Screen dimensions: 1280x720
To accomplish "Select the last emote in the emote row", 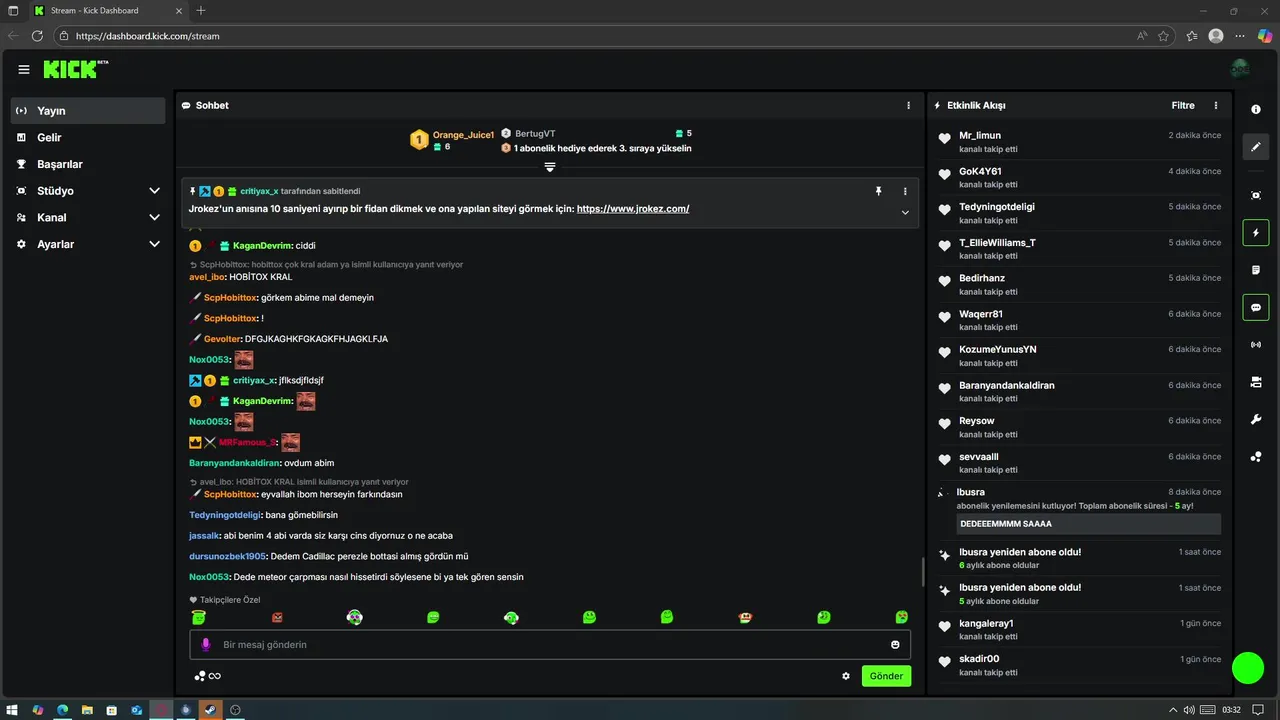I will pyautogui.click(x=901, y=617).
